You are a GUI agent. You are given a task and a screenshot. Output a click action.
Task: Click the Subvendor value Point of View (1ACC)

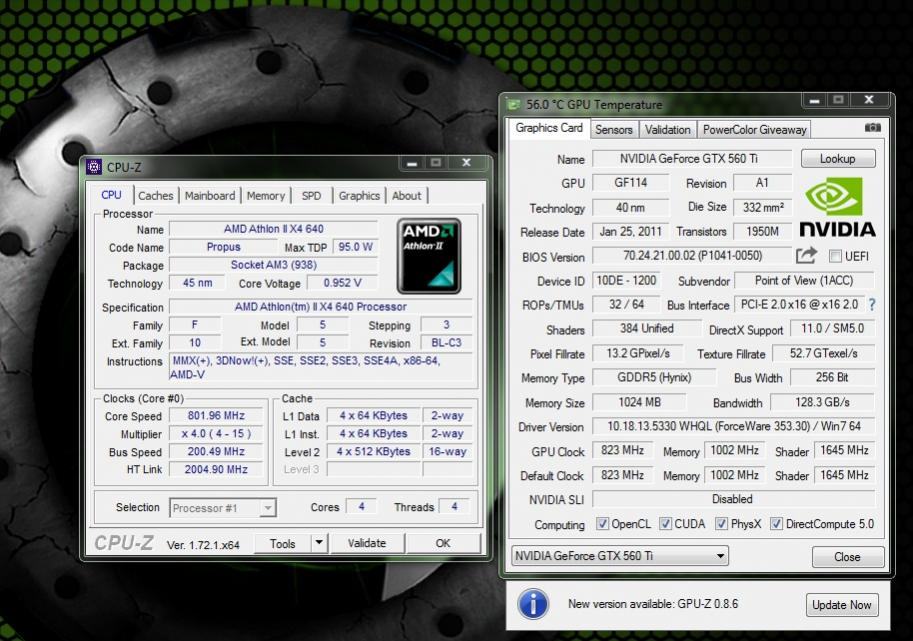[x=804, y=281]
